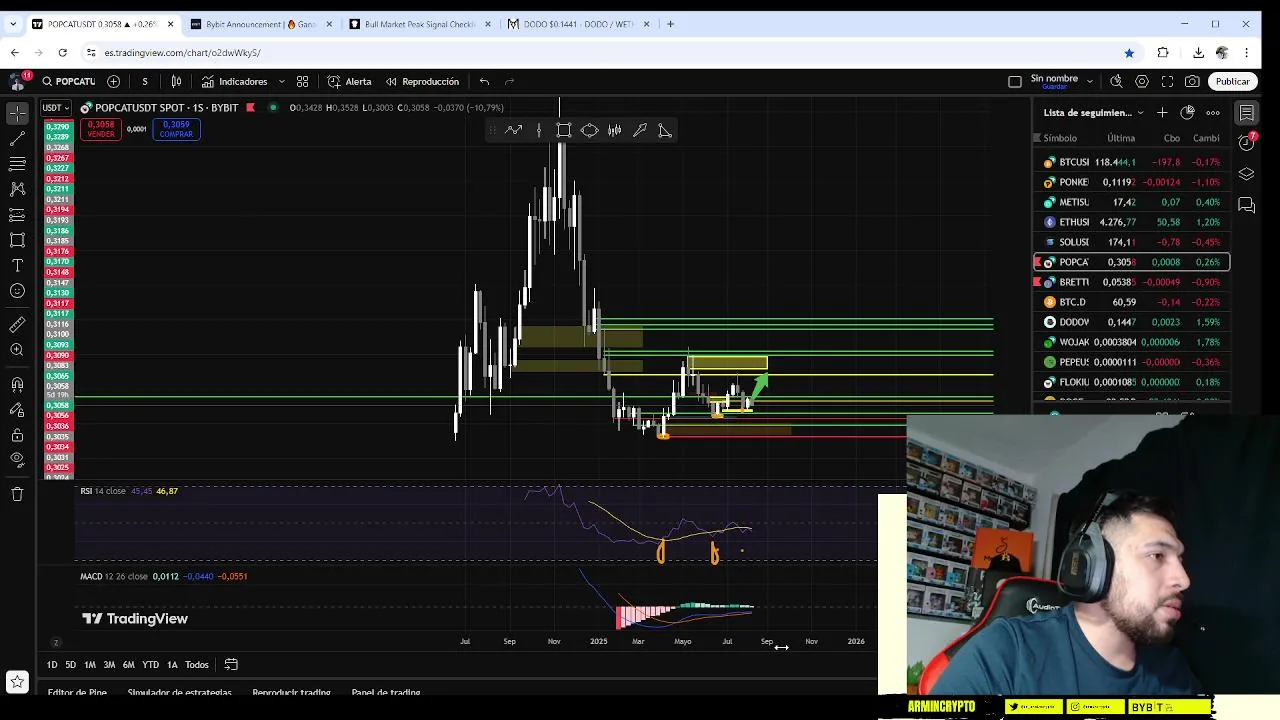Select DODOV row in the watchlist
The image size is (1280, 720).
[x=1131, y=322]
